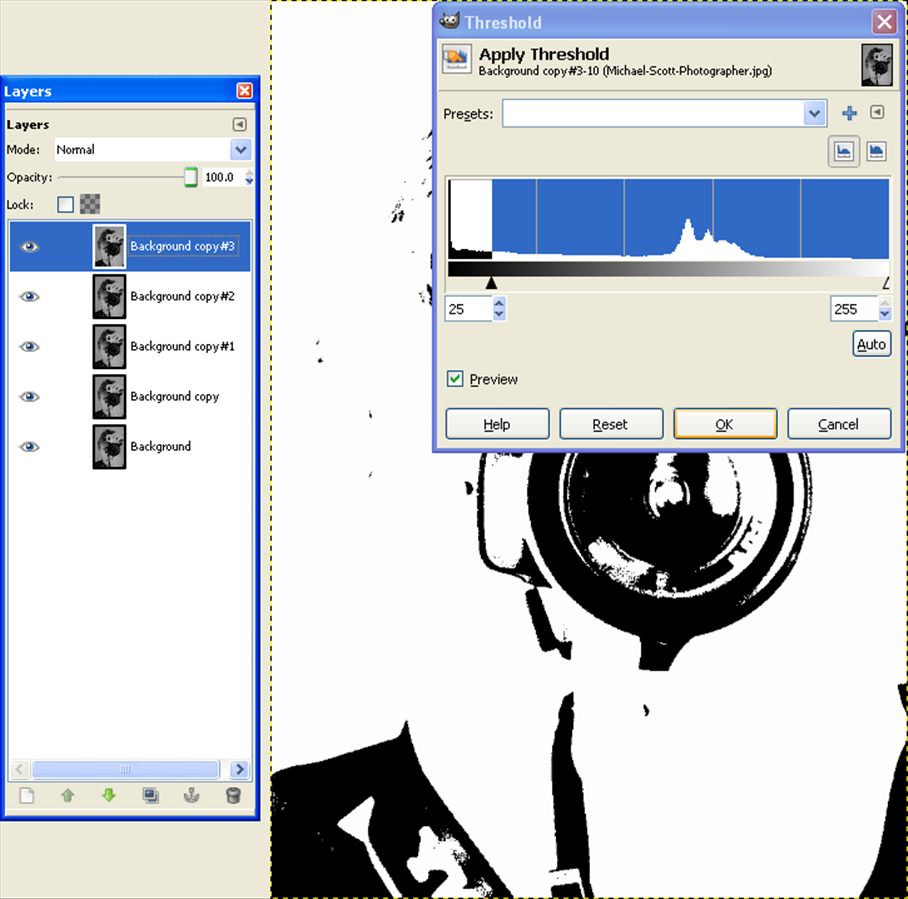Viewport: 908px width, 899px height.
Task: Select the Background copy#2 layer name
Action: point(182,296)
